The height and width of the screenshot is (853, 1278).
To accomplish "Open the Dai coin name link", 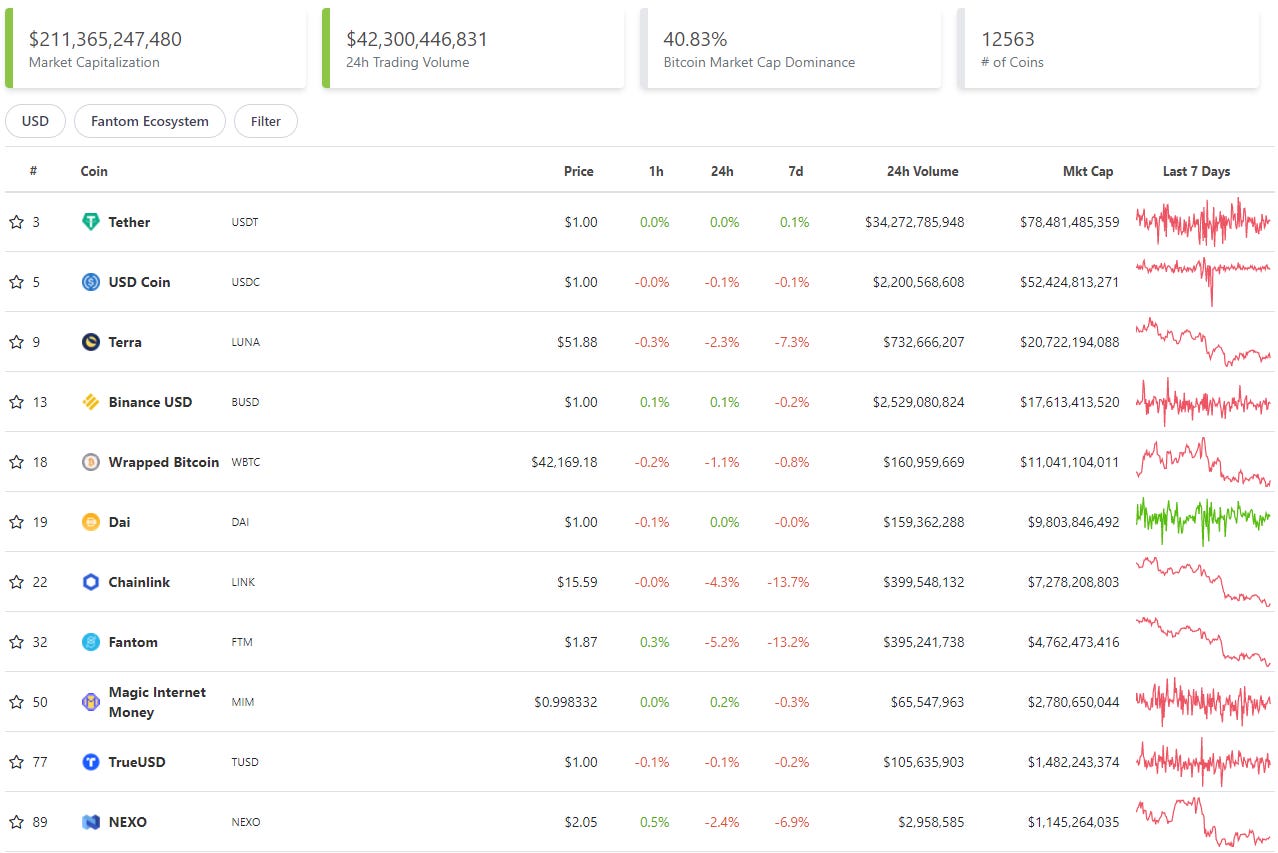I will point(119,522).
